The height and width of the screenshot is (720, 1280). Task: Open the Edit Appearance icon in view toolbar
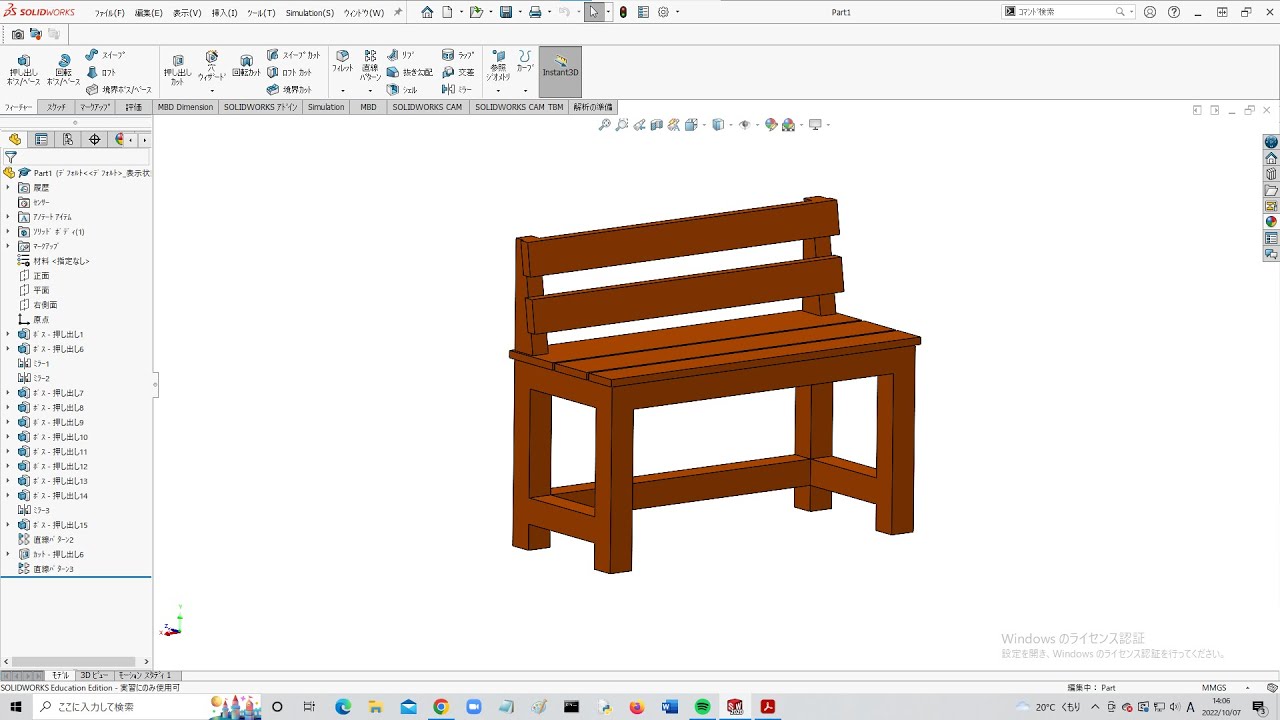[x=771, y=125]
